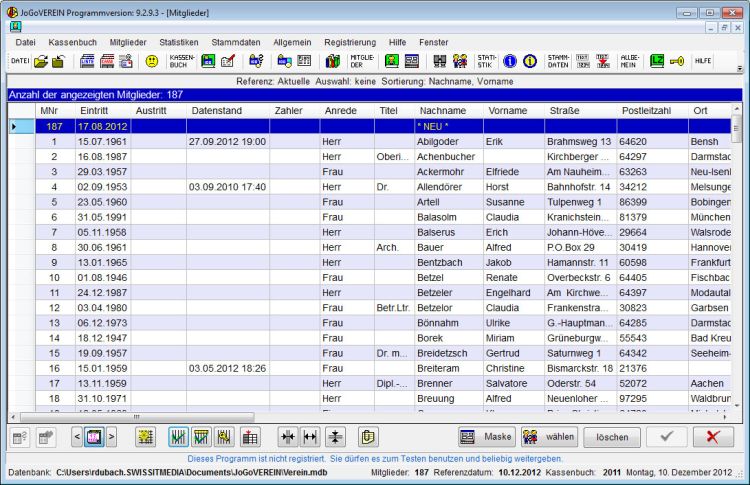Image resolution: width=750 pixels, height=485 pixels.
Task: Click the binoculars search icon
Action: point(440,61)
